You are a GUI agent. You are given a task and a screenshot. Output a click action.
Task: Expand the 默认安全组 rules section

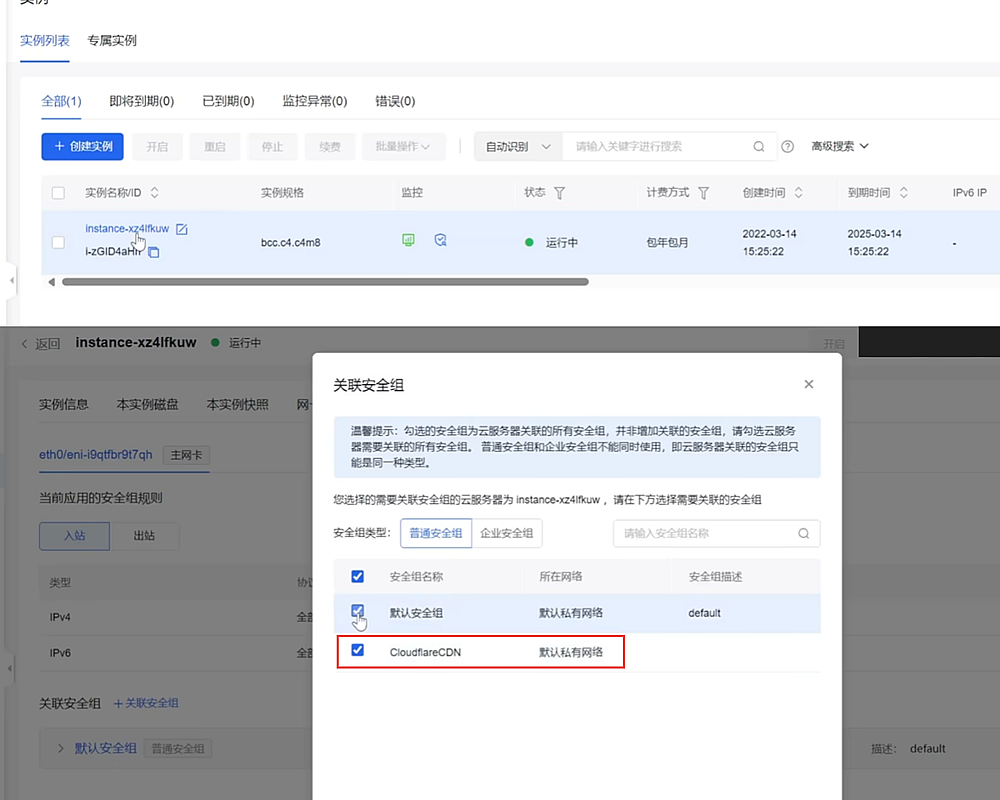click(60, 748)
